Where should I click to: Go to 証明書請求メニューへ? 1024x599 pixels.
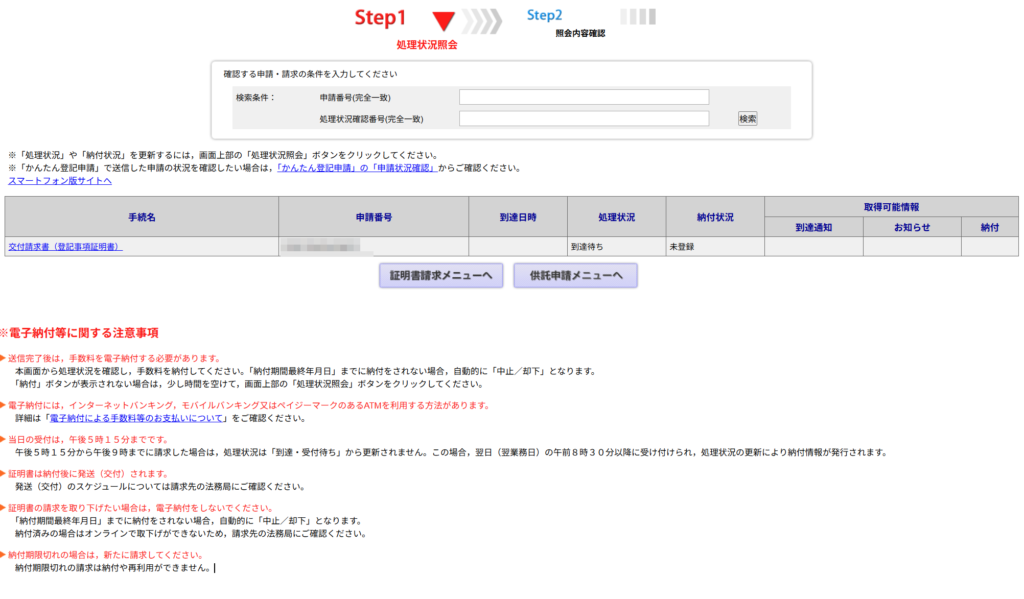pyautogui.click(x=441, y=276)
